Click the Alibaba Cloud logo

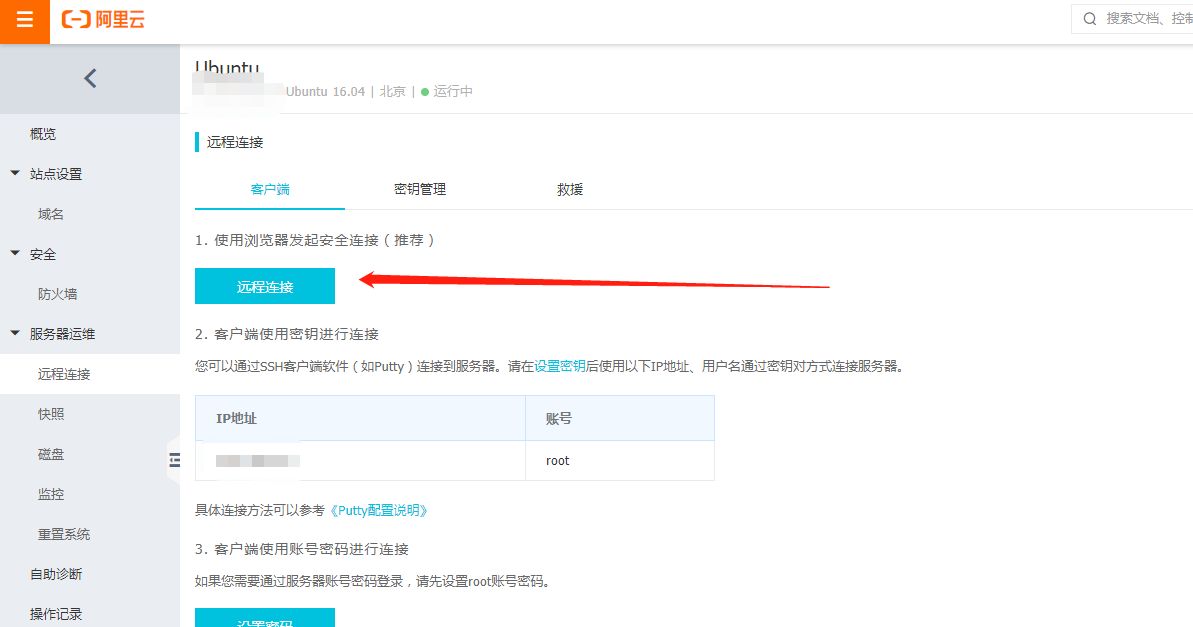click(103, 20)
